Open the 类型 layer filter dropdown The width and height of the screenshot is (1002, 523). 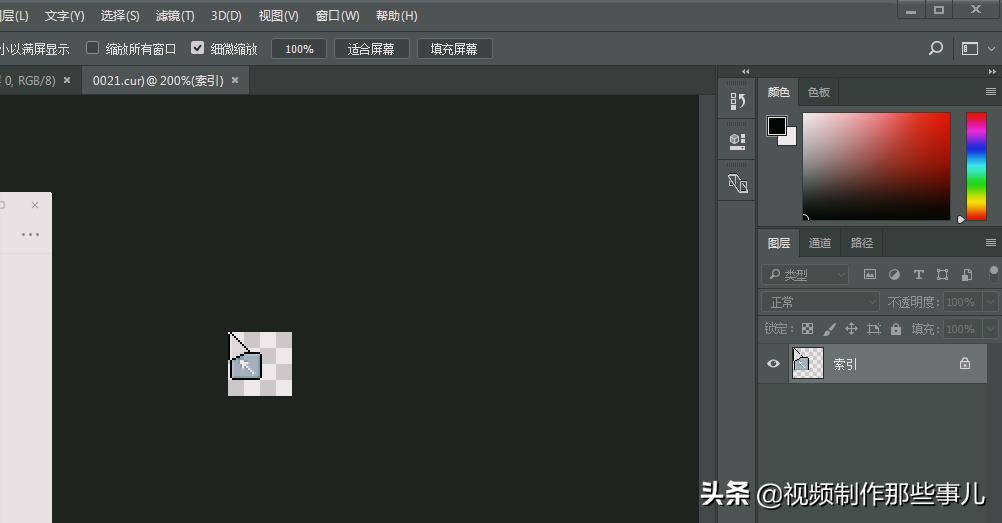(x=805, y=274)
